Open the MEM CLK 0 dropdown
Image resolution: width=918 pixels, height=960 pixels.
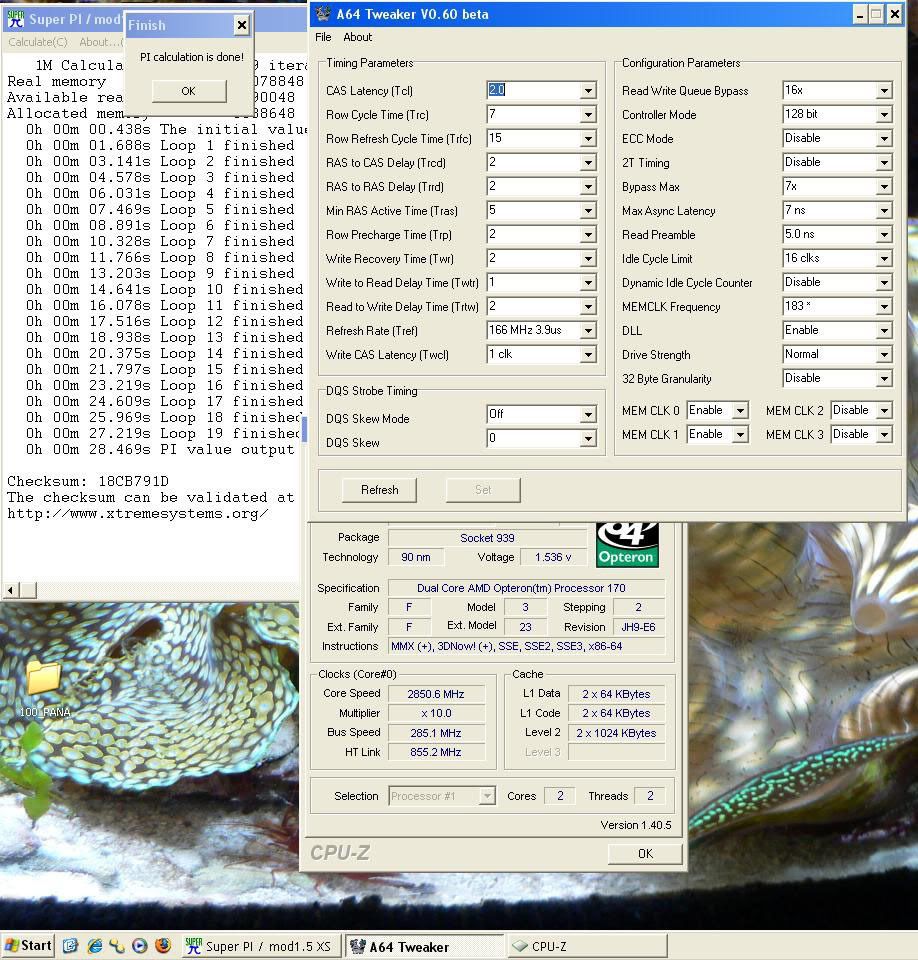coord(740,410)
